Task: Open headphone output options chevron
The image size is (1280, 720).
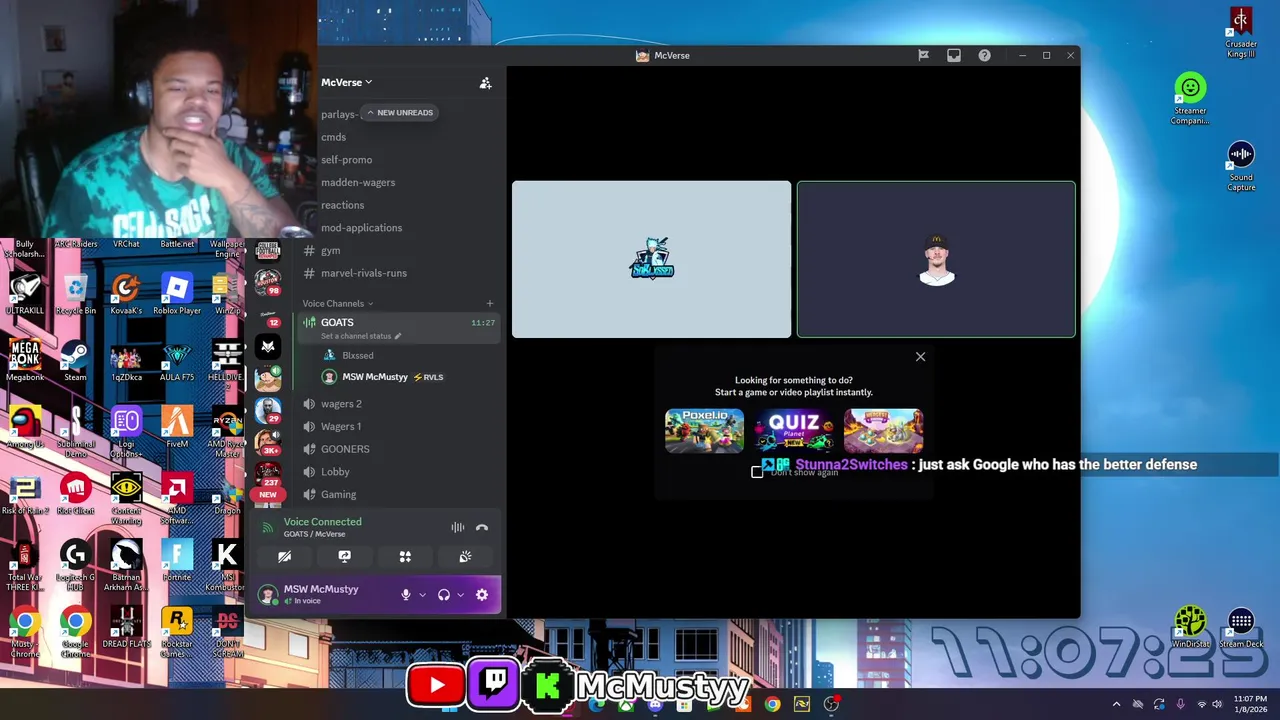Action: (460, 595)
